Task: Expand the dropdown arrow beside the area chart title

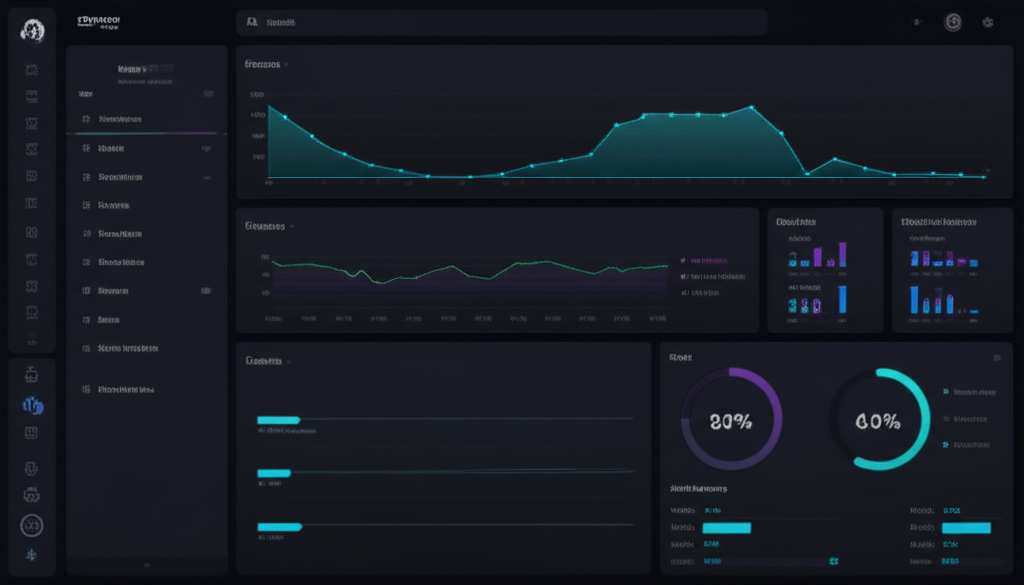Action: (287, 64)
